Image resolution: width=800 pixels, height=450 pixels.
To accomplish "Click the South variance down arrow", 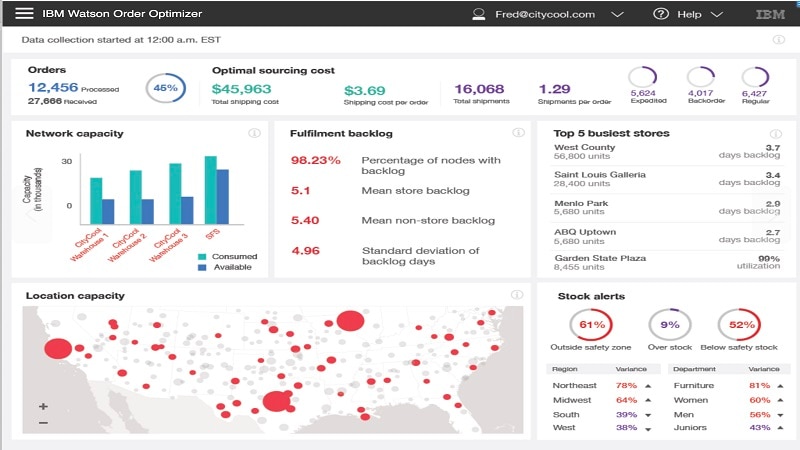I will click(x=648, y=415).
